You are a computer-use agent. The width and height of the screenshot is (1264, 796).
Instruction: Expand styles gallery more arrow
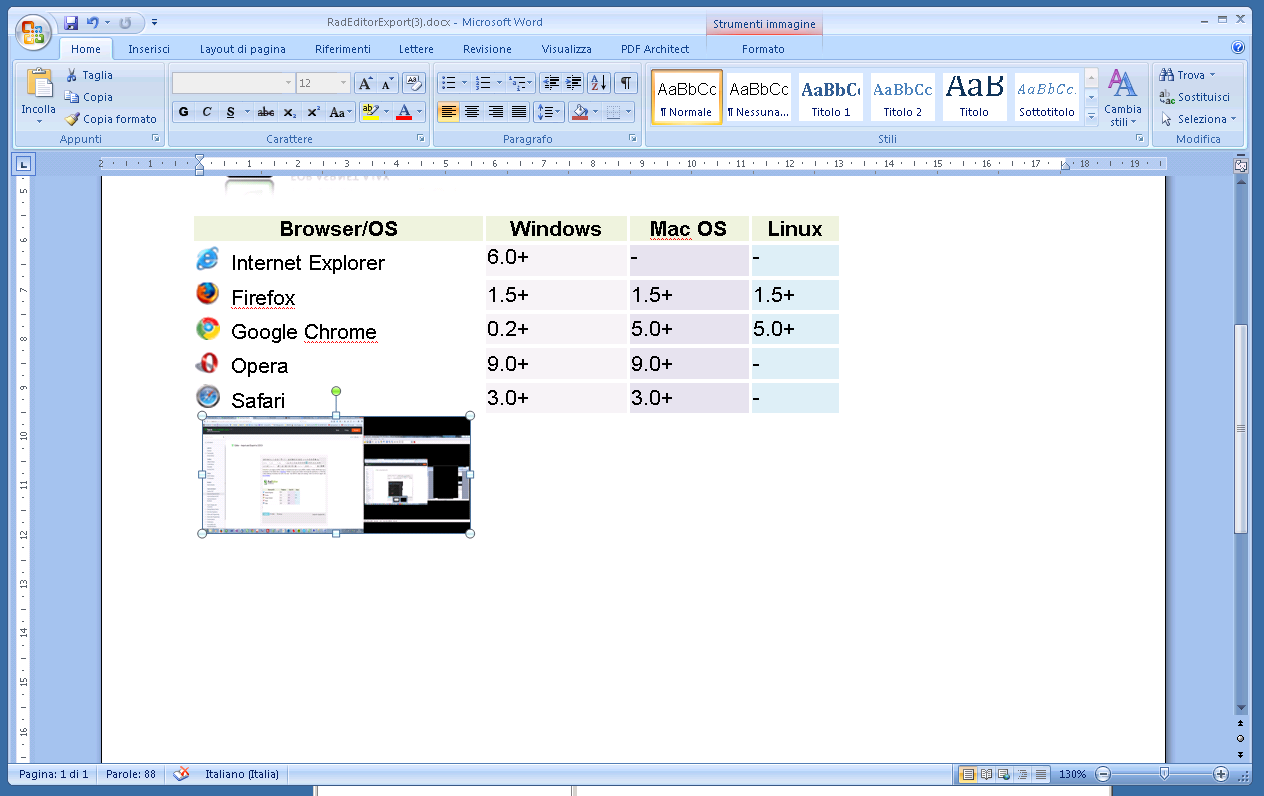(1091, 117)
